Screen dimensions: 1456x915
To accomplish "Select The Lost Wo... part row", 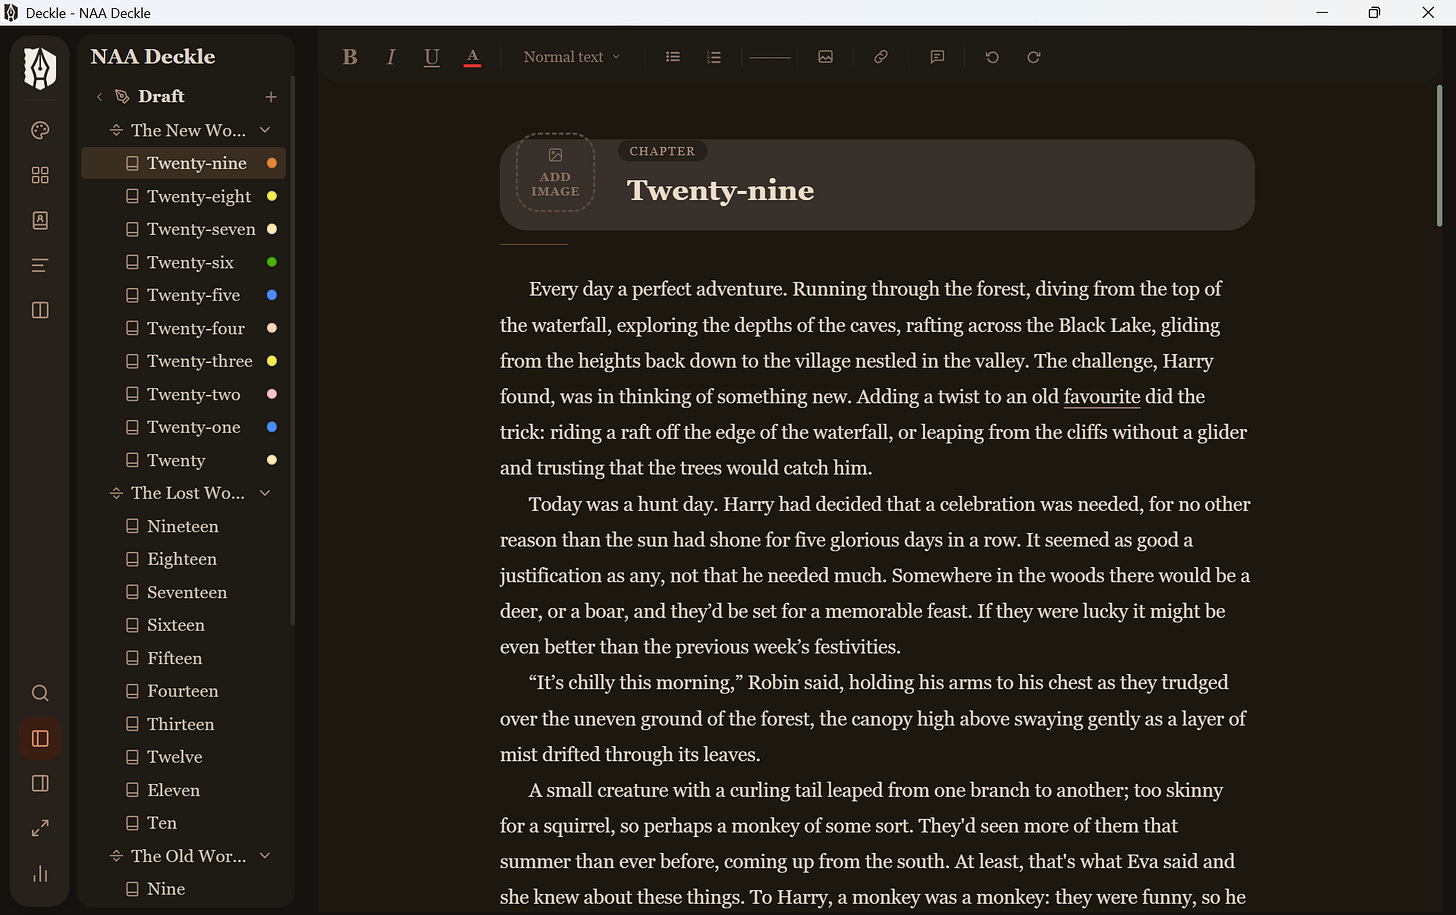I will tap(184, 493).
